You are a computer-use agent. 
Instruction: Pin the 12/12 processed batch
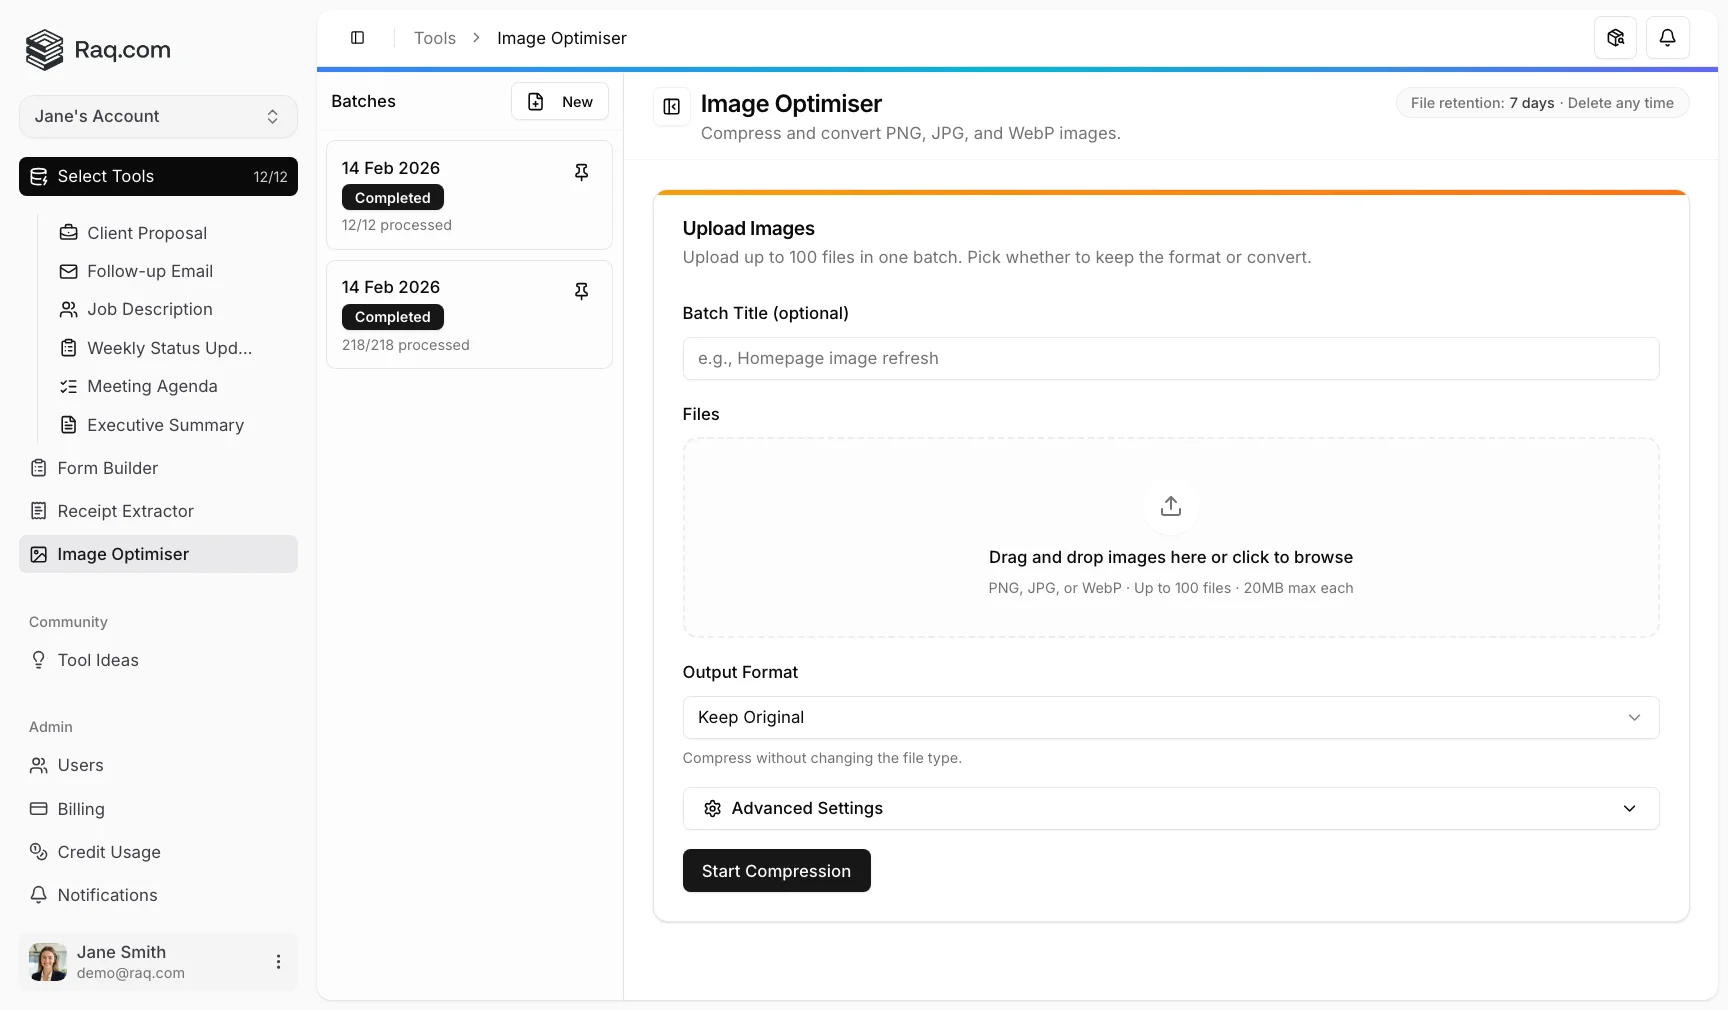coord(581,172)
